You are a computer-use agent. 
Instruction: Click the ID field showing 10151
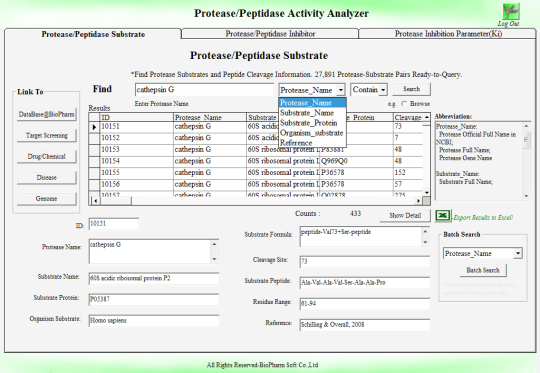(114, 224)
